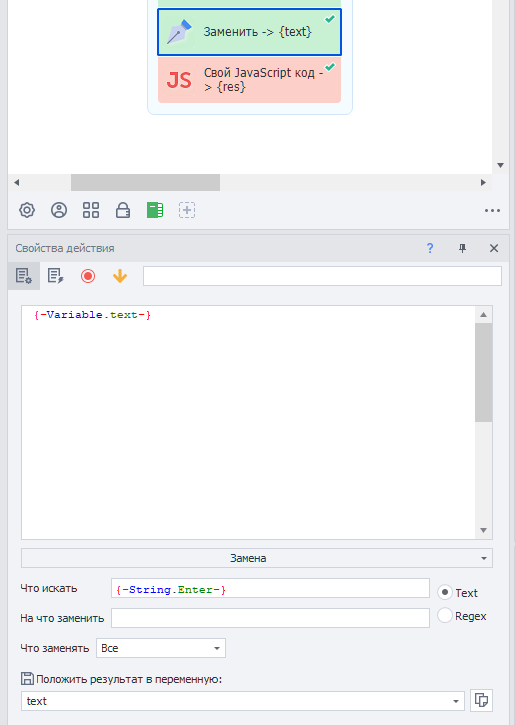Click the orange down arrow icon
This screenshot has width=515, height=725.
coord(120,276)
